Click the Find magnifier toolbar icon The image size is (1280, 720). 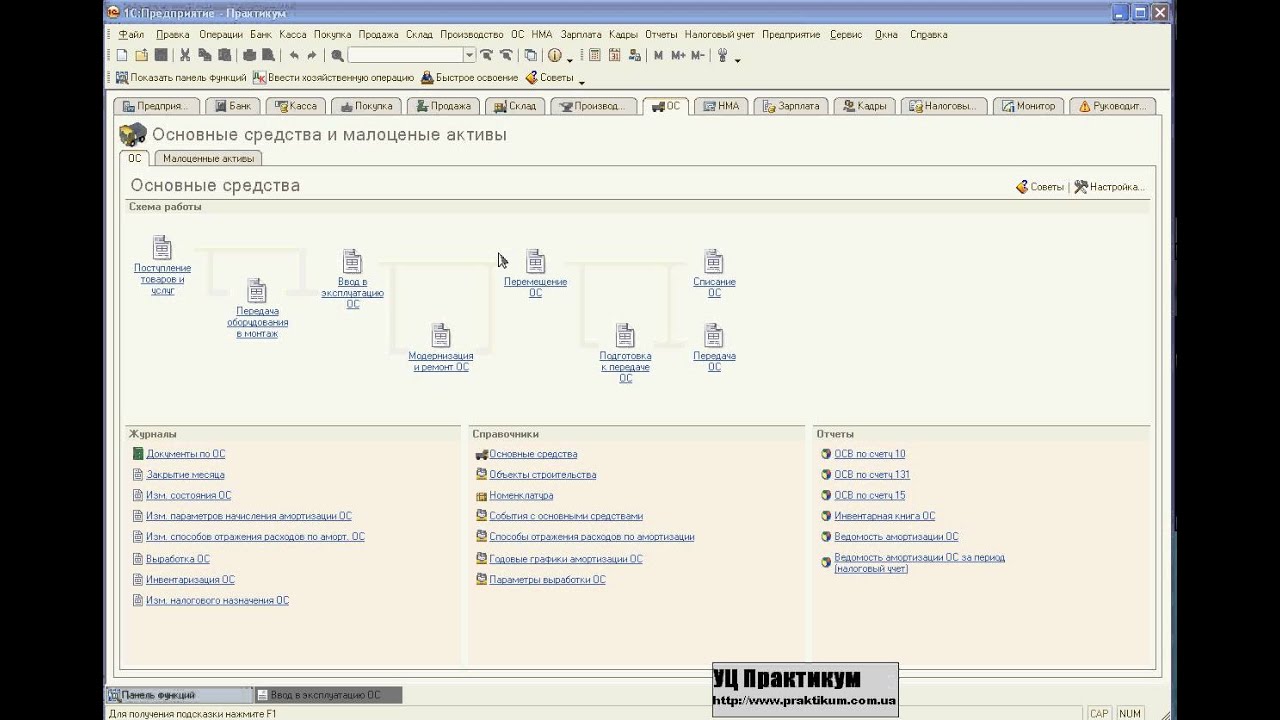click(337, 55)
